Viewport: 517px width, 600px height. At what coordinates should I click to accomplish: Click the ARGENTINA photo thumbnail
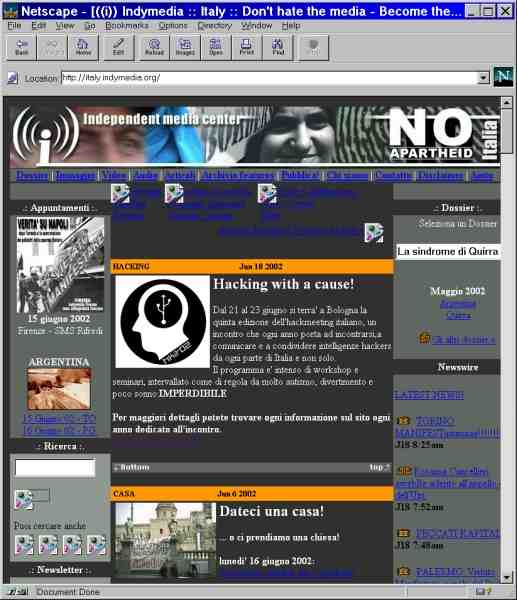[x=59, y=389]
